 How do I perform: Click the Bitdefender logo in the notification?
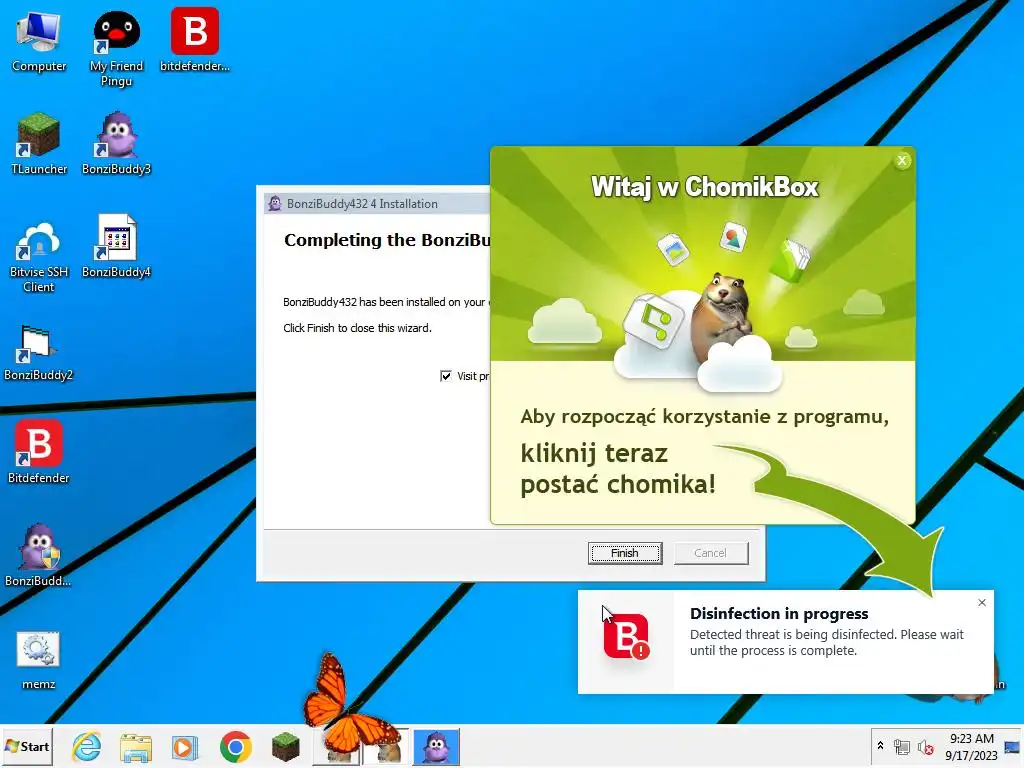point(626,636)
